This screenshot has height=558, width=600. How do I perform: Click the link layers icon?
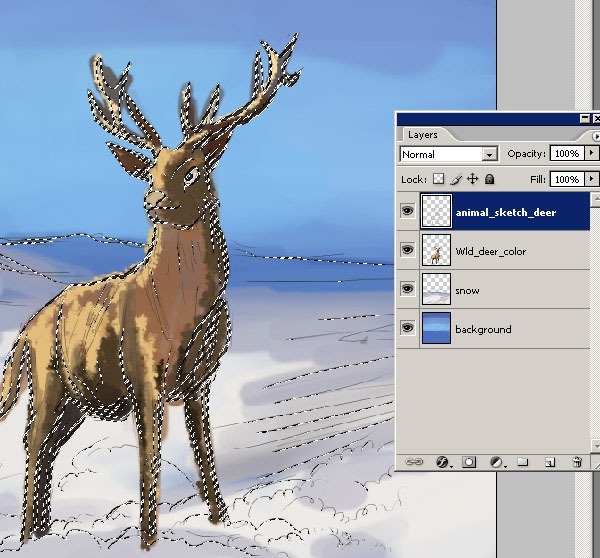coord(414,462)
